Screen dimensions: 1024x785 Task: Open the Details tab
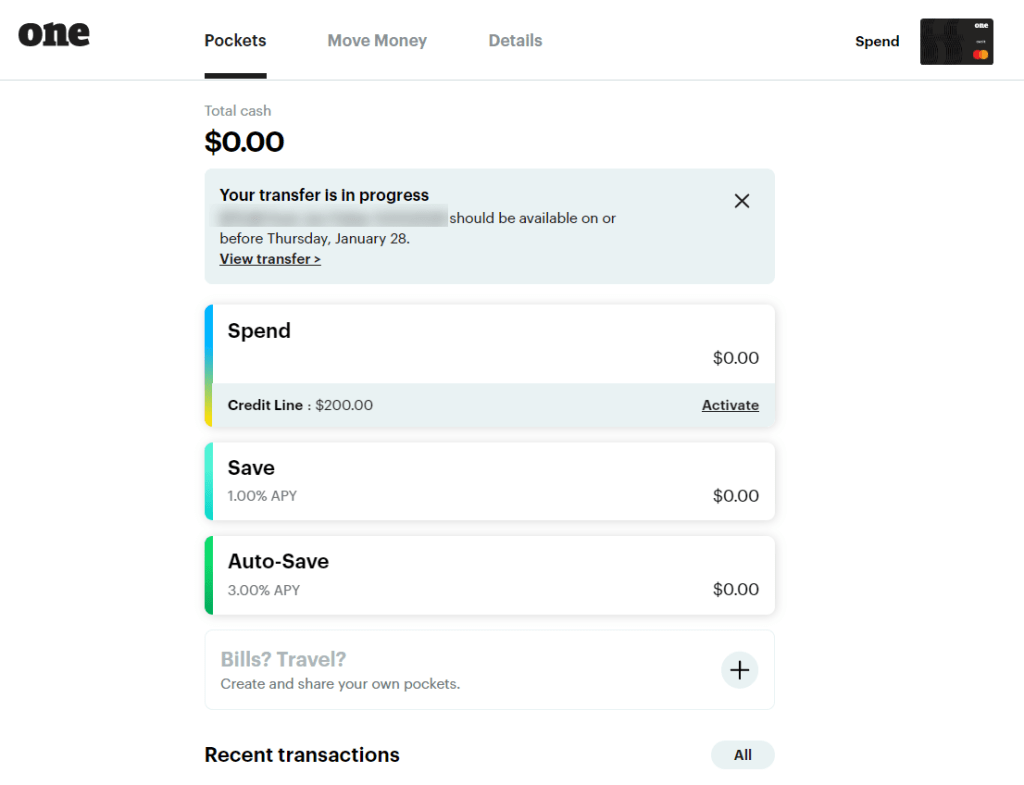point(515,41)
